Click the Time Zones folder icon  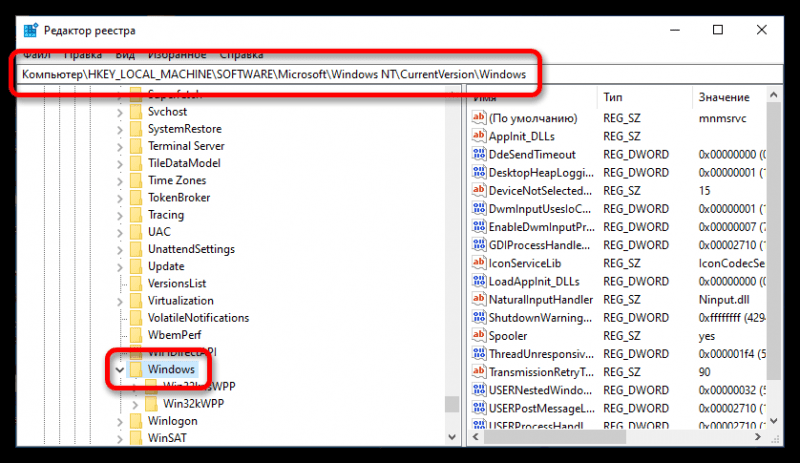point(136,181)
